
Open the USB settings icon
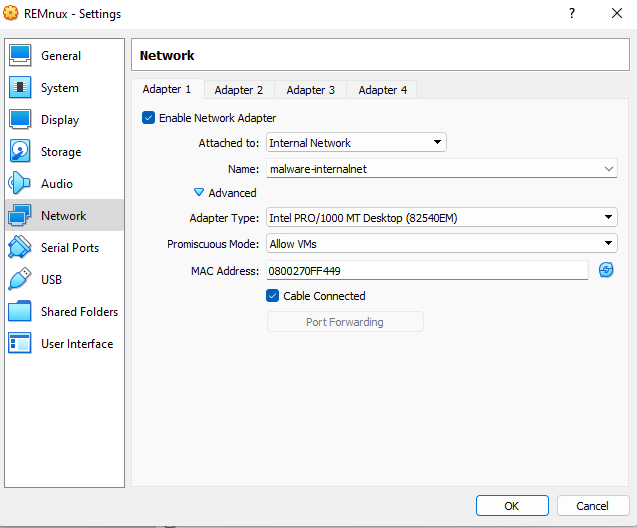(x=20, y=280)
